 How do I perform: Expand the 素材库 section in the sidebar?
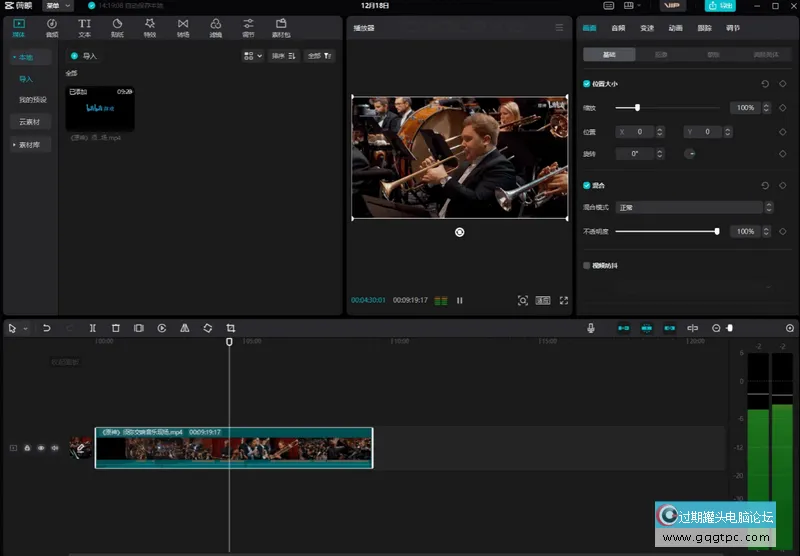(29, 145)
